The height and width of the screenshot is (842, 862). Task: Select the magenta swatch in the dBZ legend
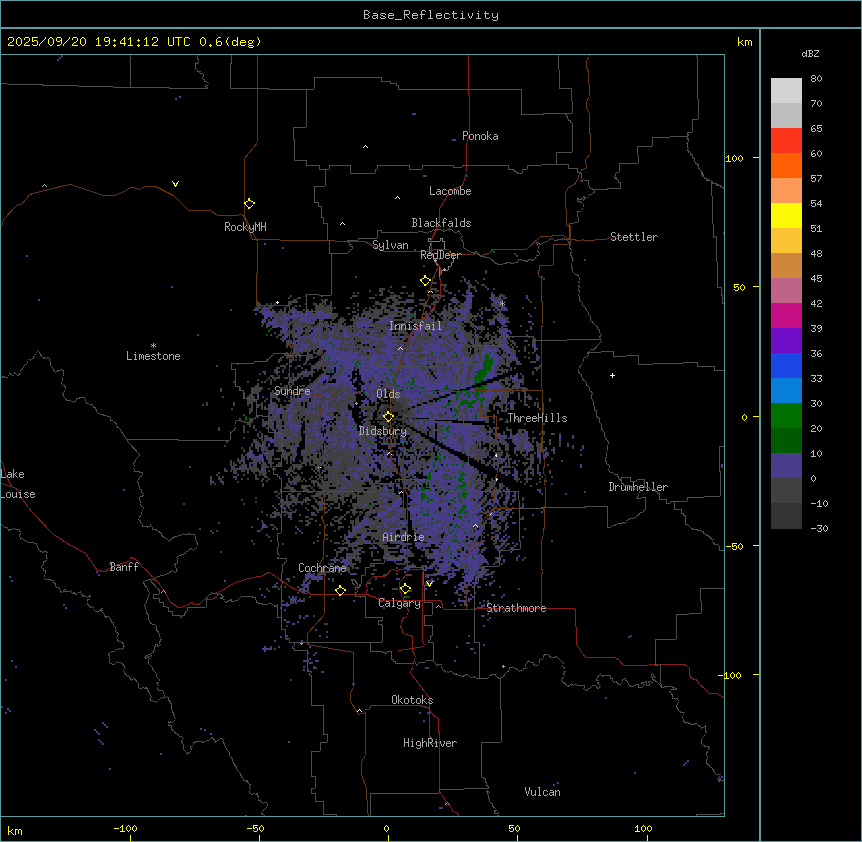point(786,315)
